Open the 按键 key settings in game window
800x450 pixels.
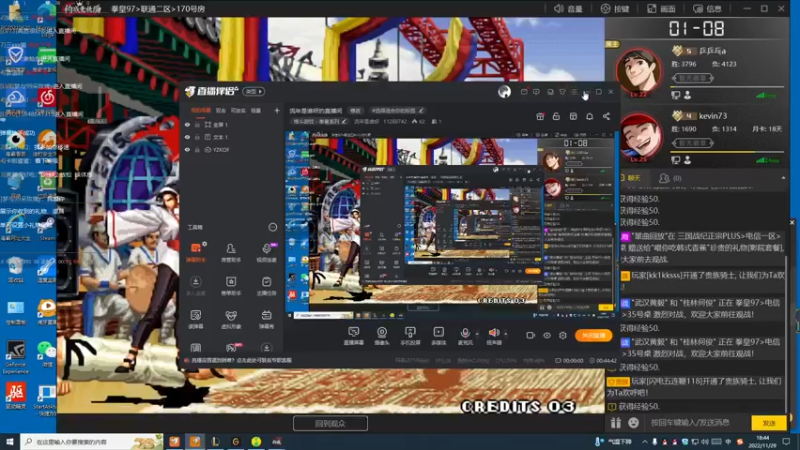click(x=615, y=9)
